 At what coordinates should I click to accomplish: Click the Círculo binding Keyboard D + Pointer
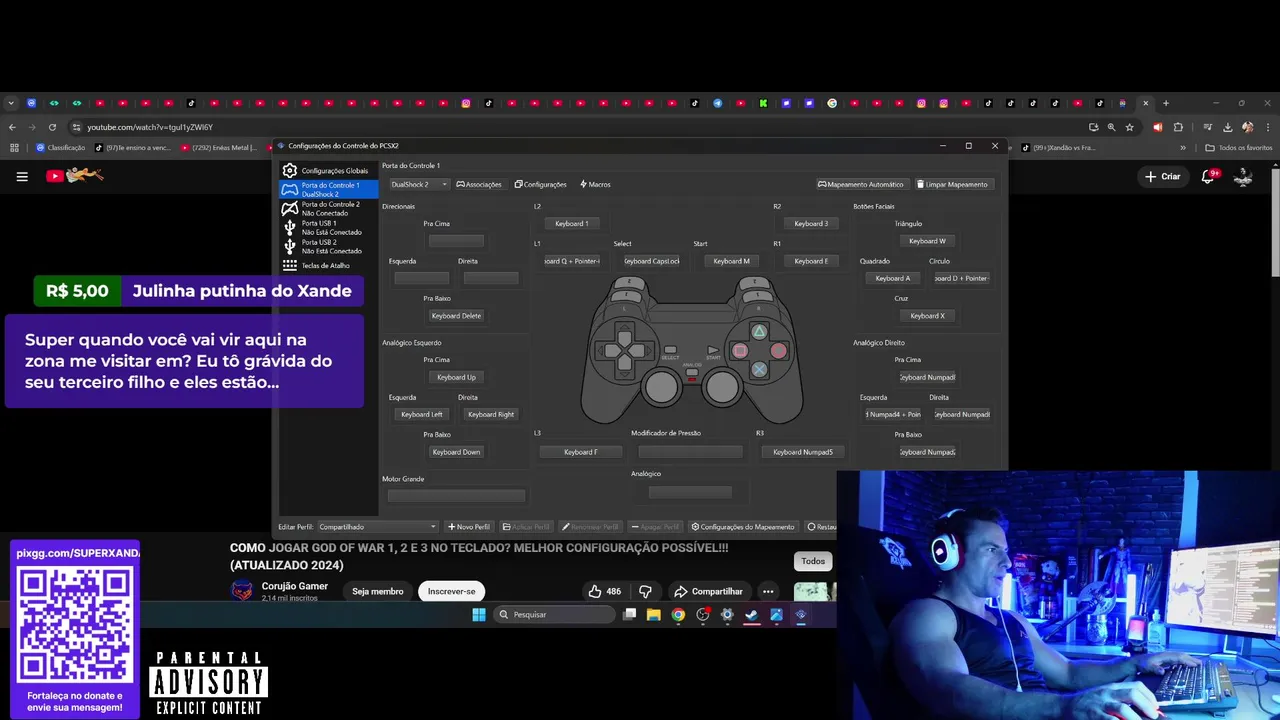(x=962, y=278)
